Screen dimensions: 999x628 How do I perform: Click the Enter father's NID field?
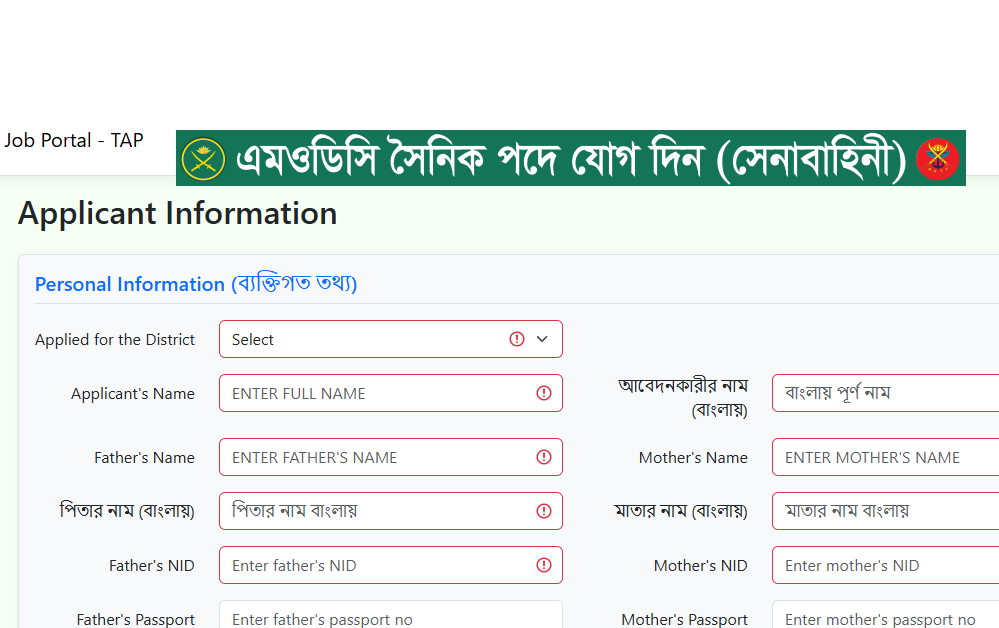point(391,565)
